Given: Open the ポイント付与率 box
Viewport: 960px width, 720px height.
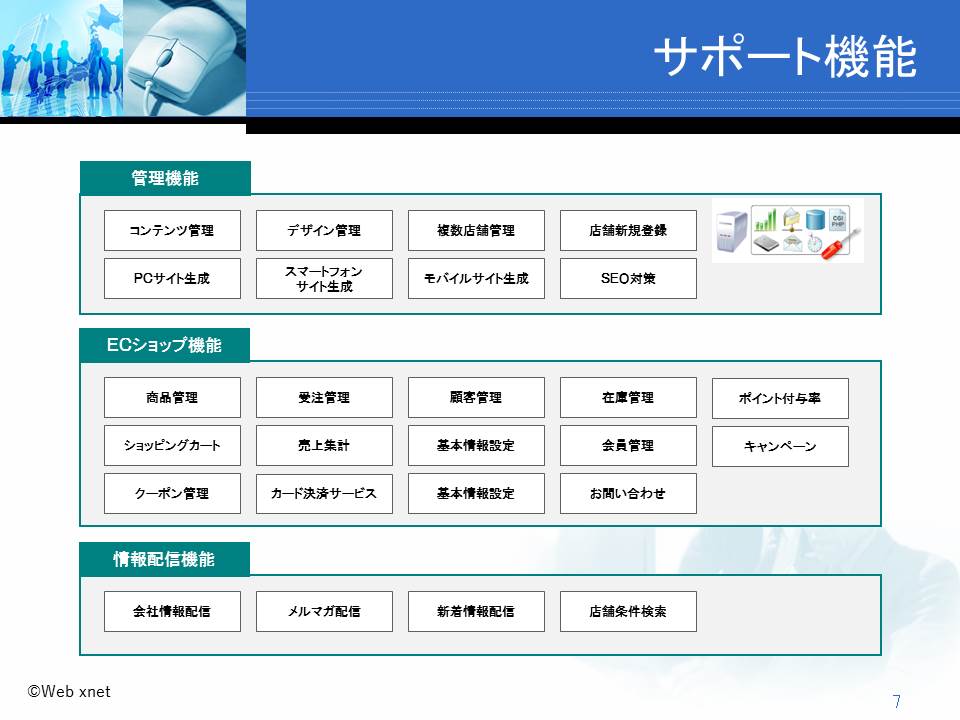Looking at the screenshot, I should [780, 398].
